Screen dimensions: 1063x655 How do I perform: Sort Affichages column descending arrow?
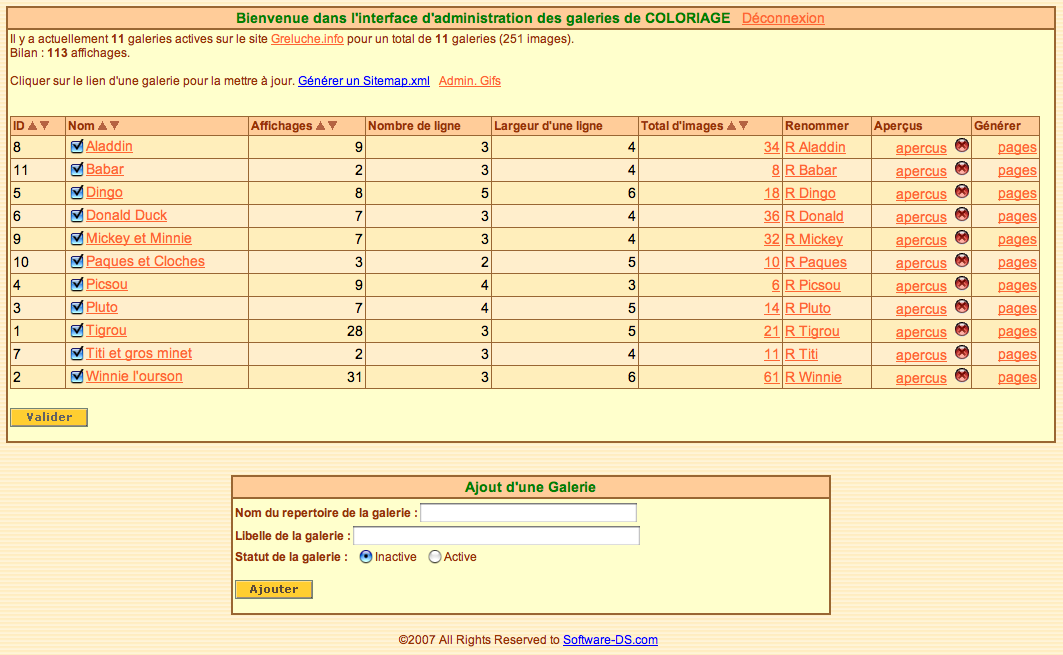click(x=333, y=125)
